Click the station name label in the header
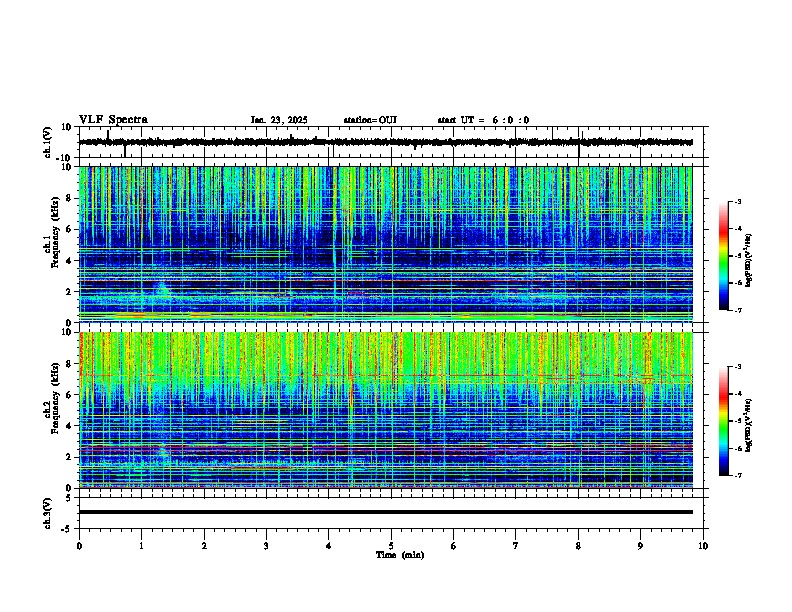The height and width of the screenshot is (612, 792). 370,120
